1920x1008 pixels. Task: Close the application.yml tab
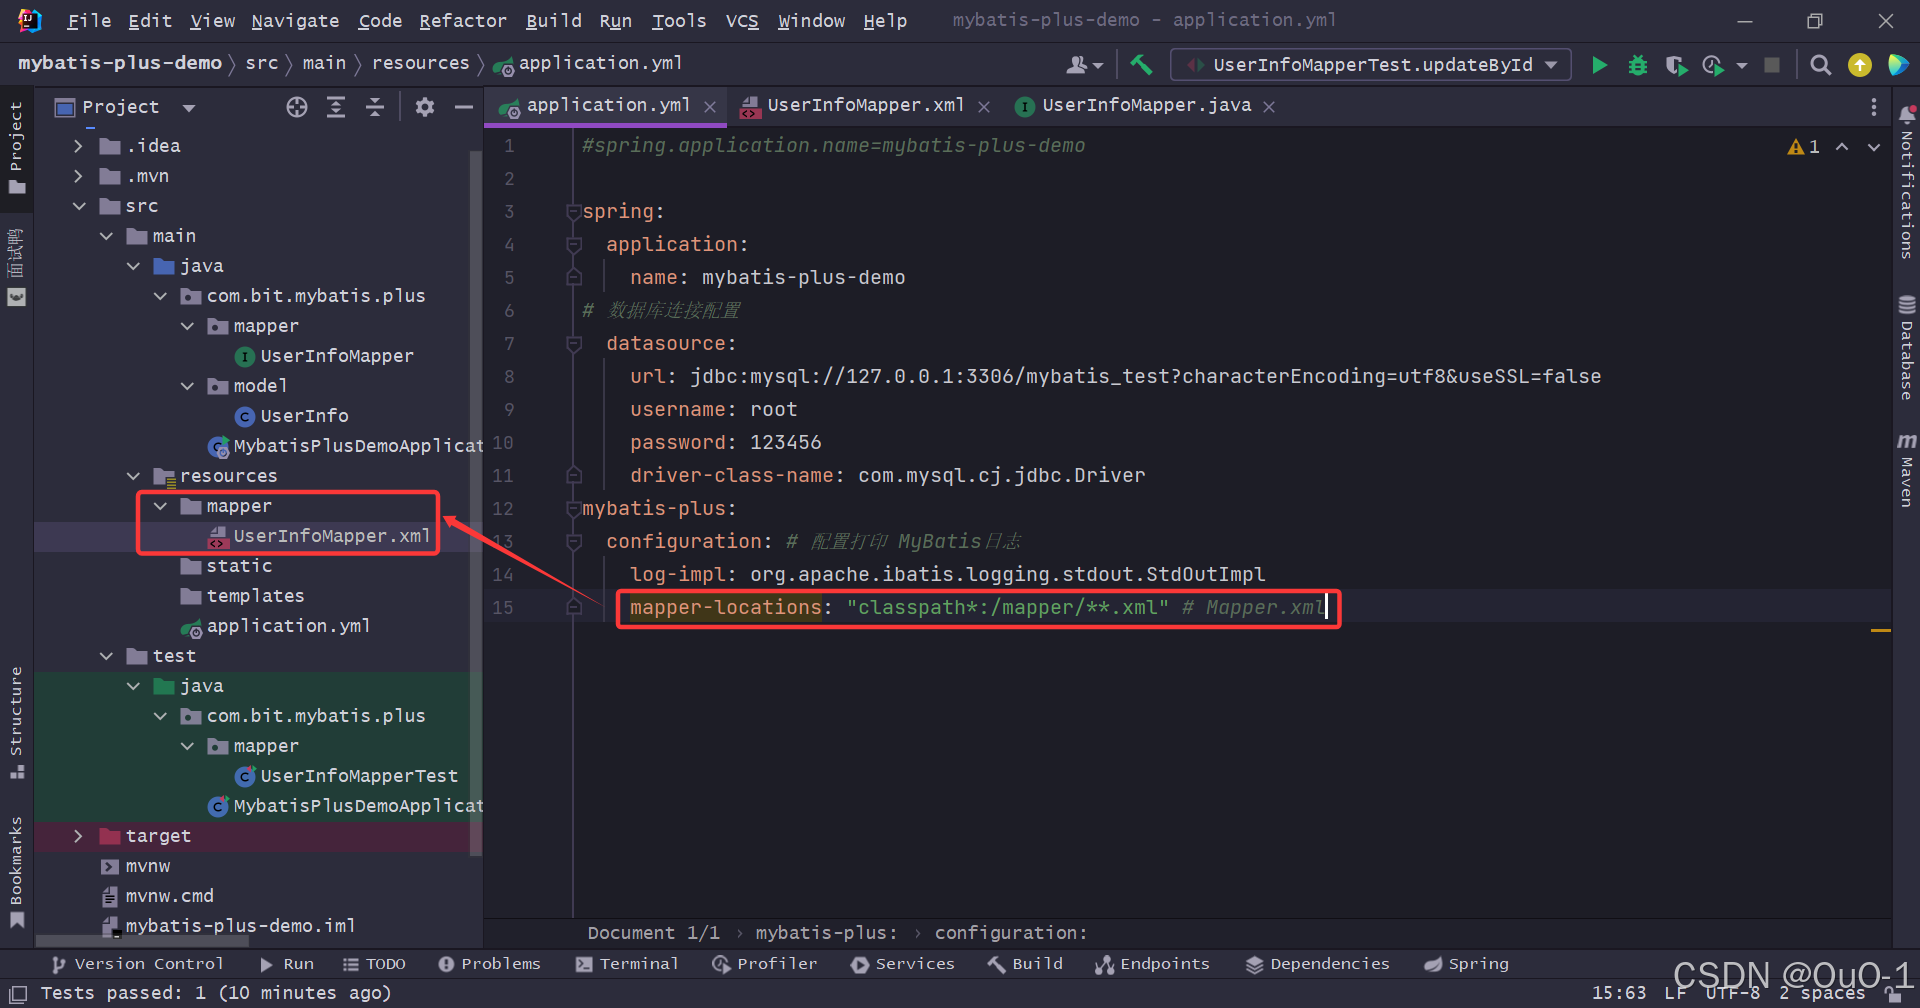(x=710, y=107)
